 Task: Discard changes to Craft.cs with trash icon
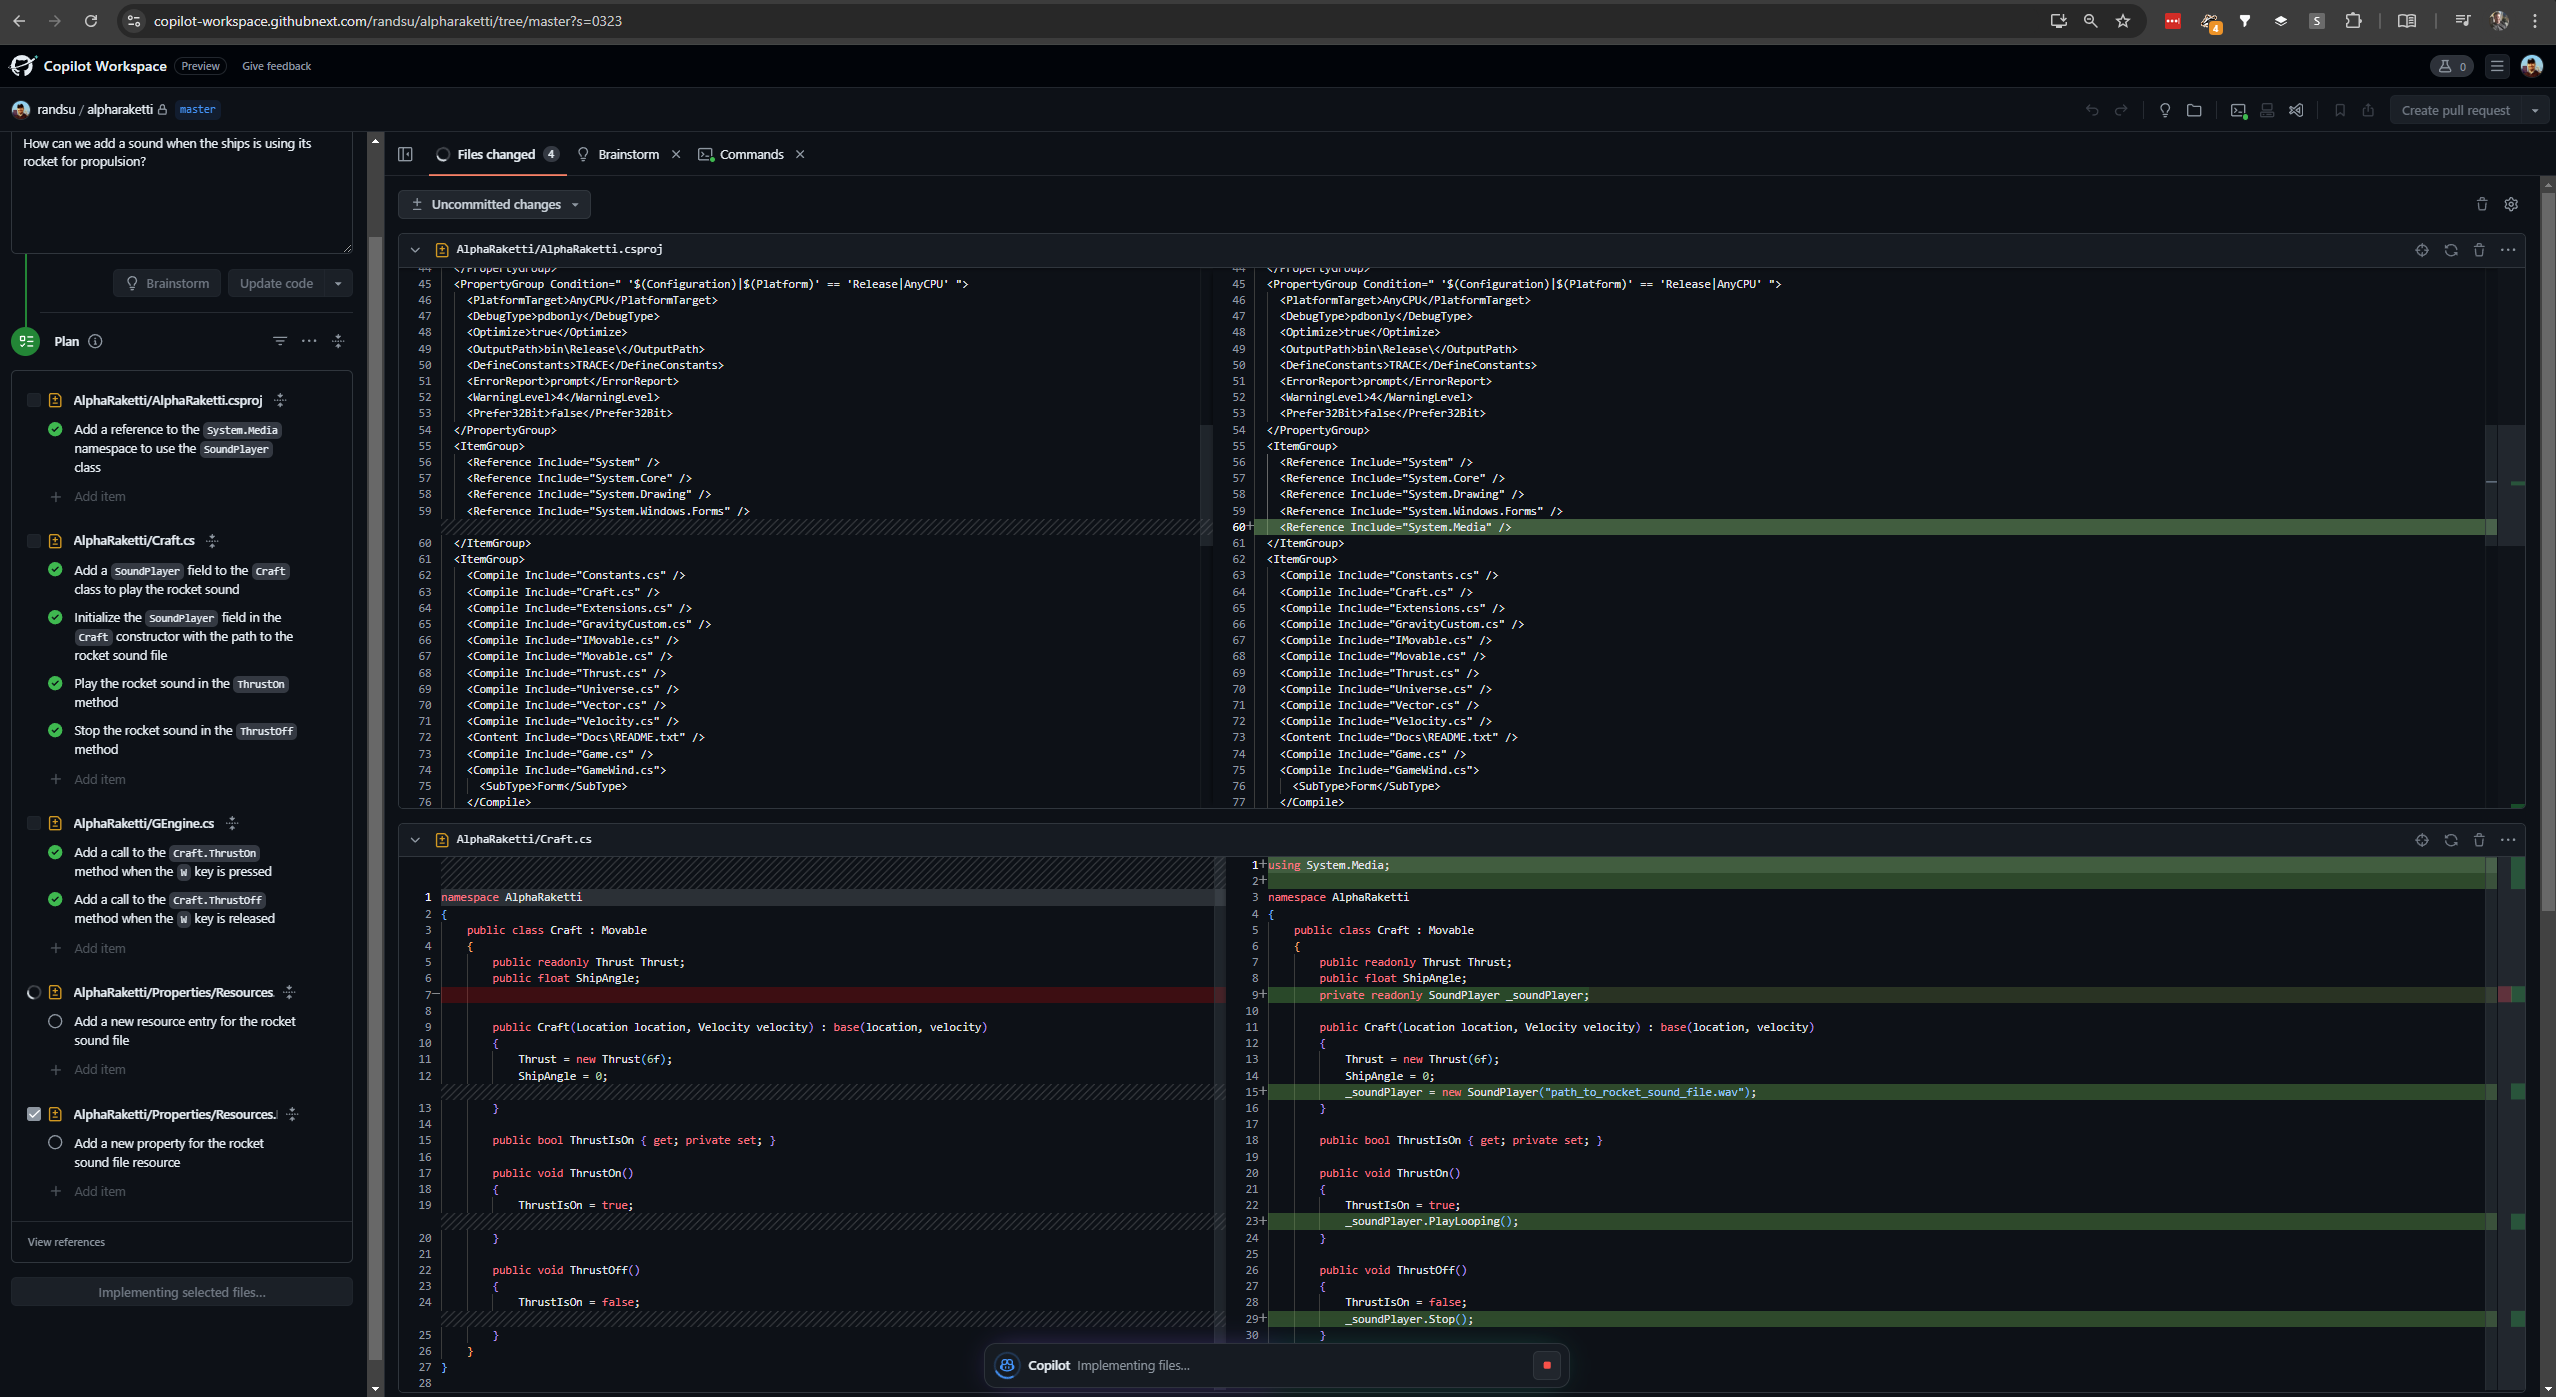(x=2479, y=840)
